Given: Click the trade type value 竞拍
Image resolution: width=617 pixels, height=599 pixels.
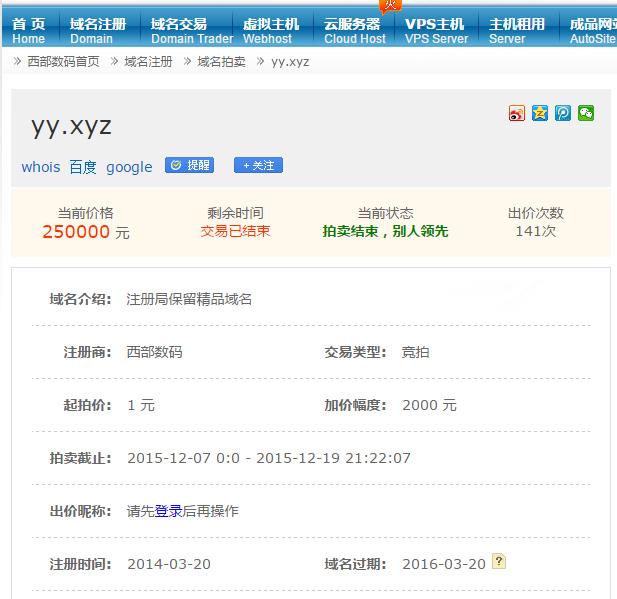Looking at the screenshot, I should (415, 352).
